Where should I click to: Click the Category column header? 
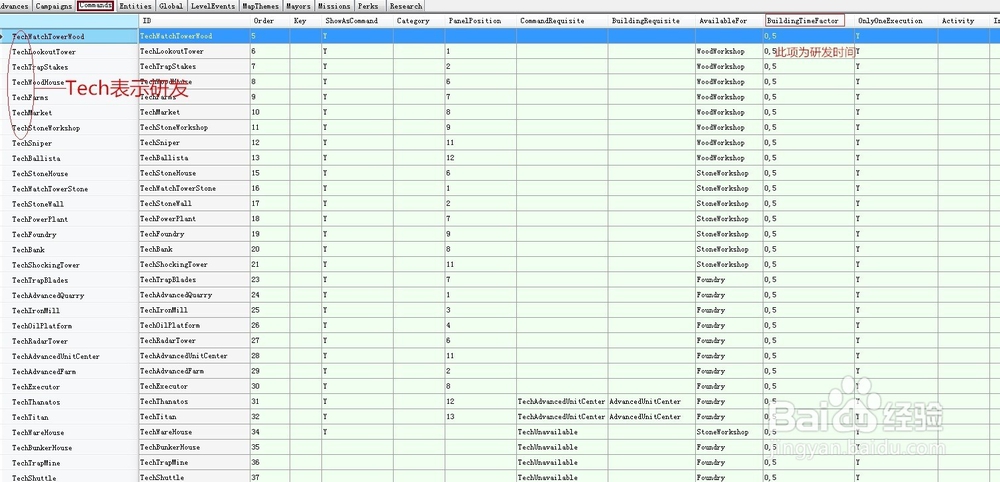coord(419,20)
